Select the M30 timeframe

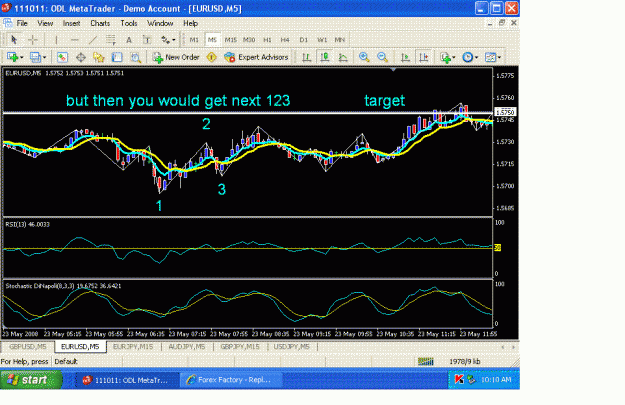(249, 39)
